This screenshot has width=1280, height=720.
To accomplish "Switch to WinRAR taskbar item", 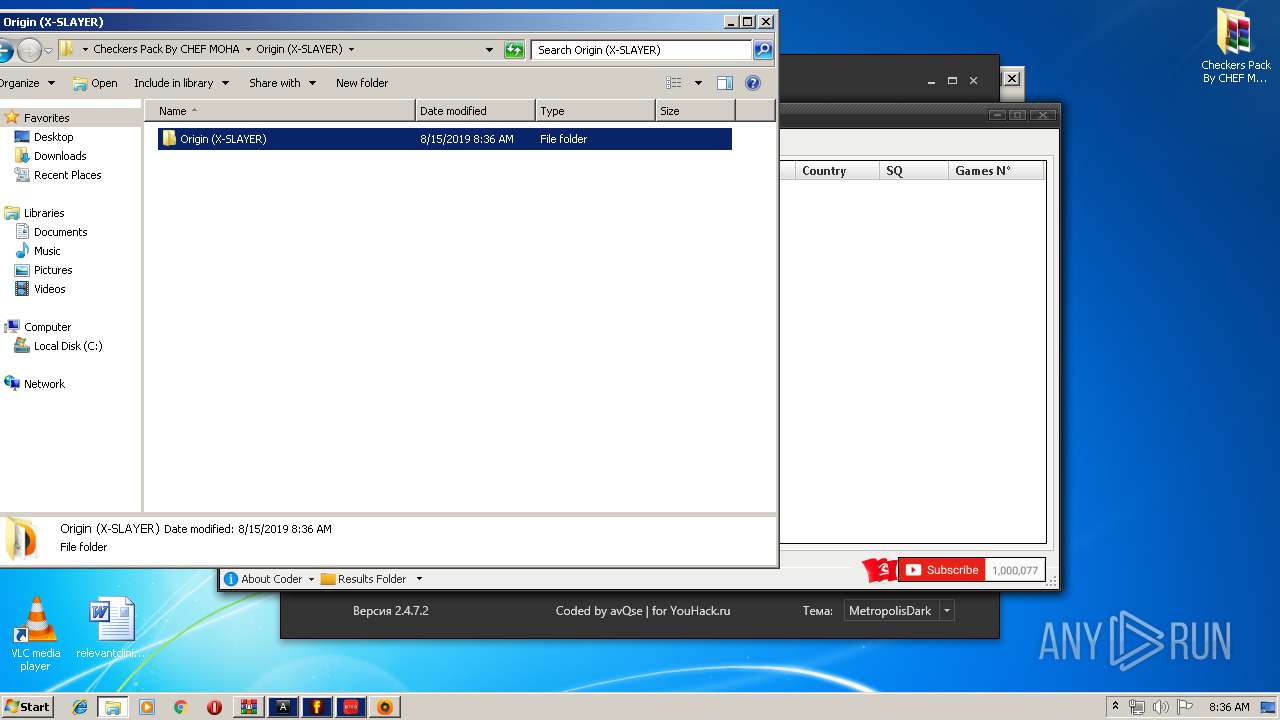I will tap(249, 707).
